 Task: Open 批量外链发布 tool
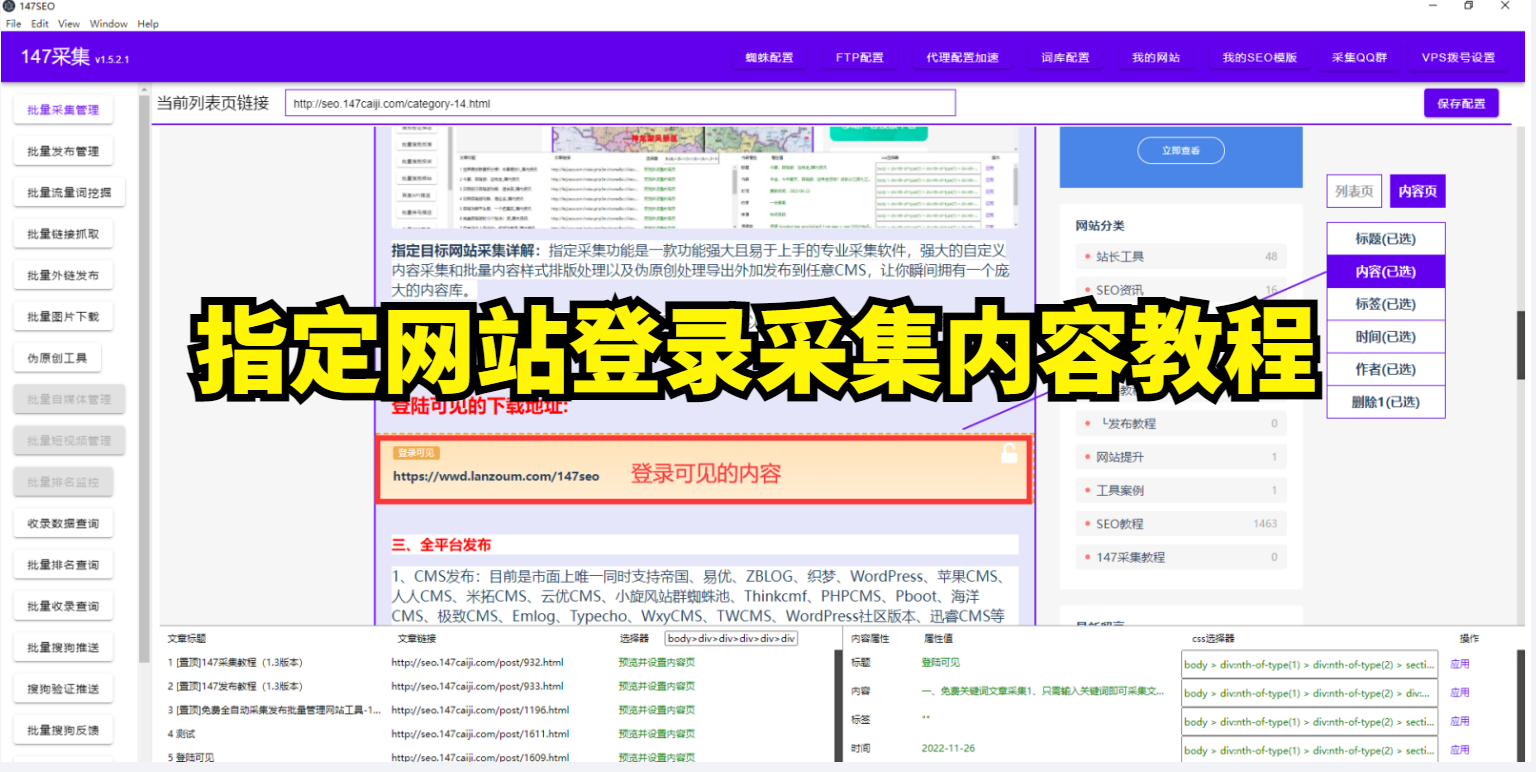tap(63, 275)
